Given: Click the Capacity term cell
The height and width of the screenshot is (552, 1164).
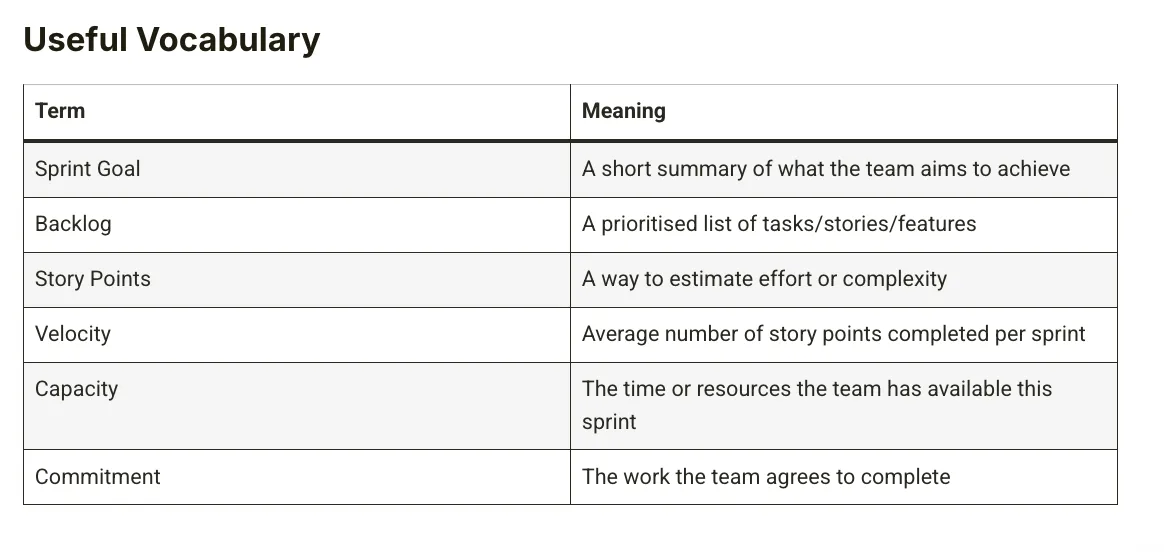Looking at the screenshot, I should click(x=297, y=406).
